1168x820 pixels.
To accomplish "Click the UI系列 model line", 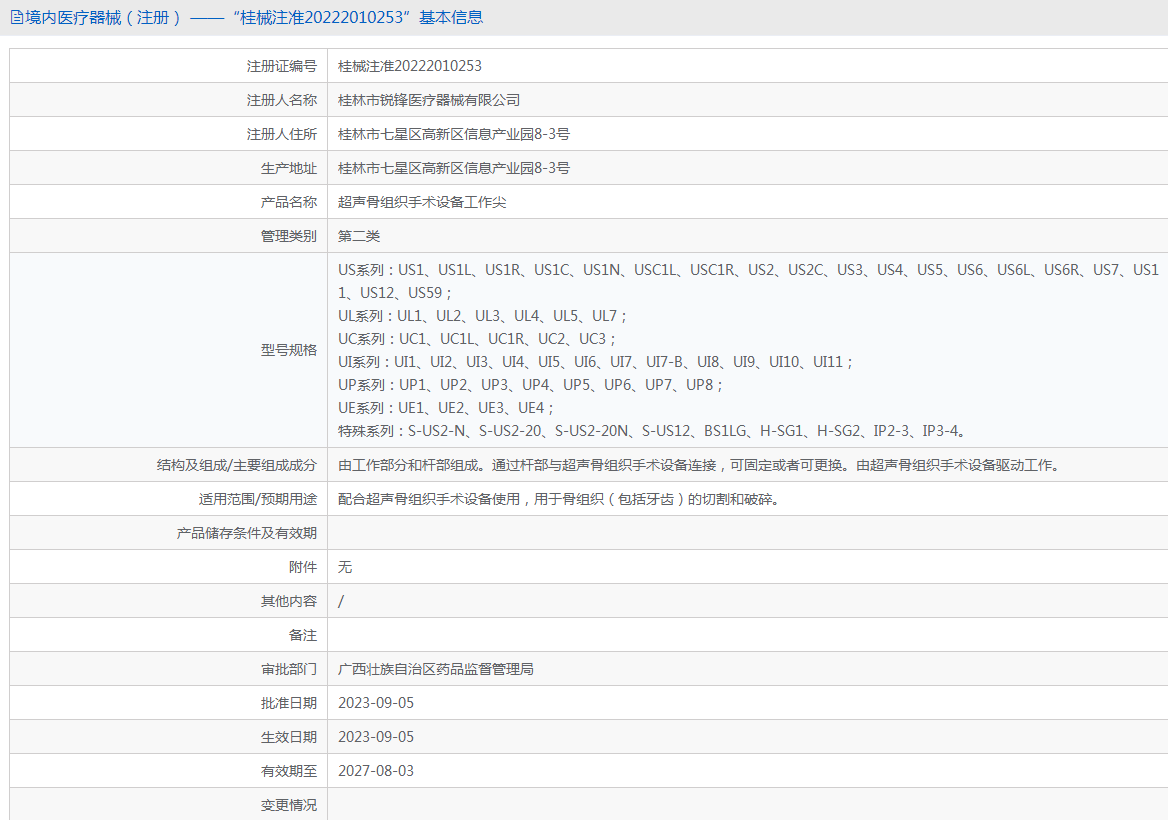I will [x=595, y=362].
